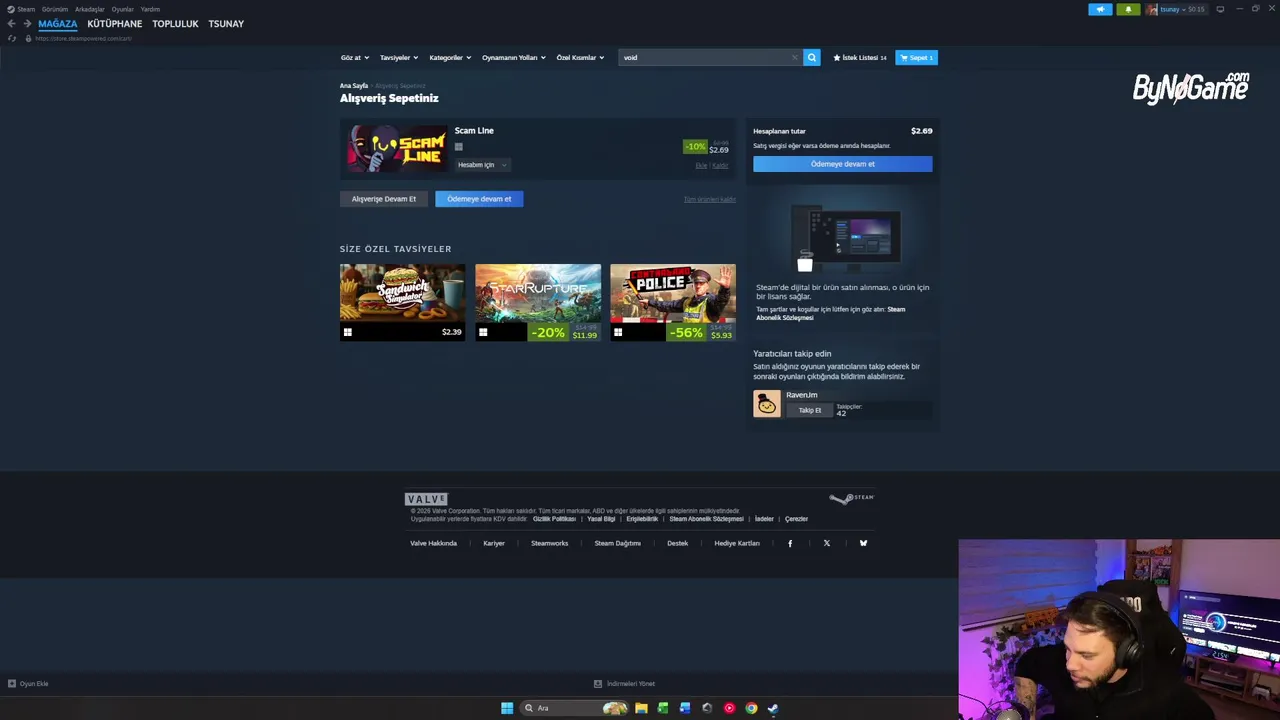Open Google Chrome from the taskbar
This screenshot has width=1280, height=720.
(751, 708)
